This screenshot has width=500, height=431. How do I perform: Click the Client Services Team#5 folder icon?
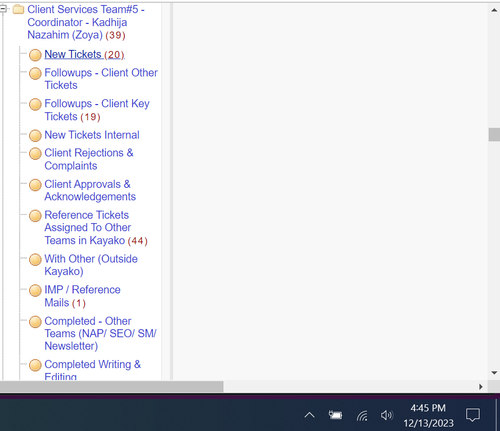coord(18,9)
